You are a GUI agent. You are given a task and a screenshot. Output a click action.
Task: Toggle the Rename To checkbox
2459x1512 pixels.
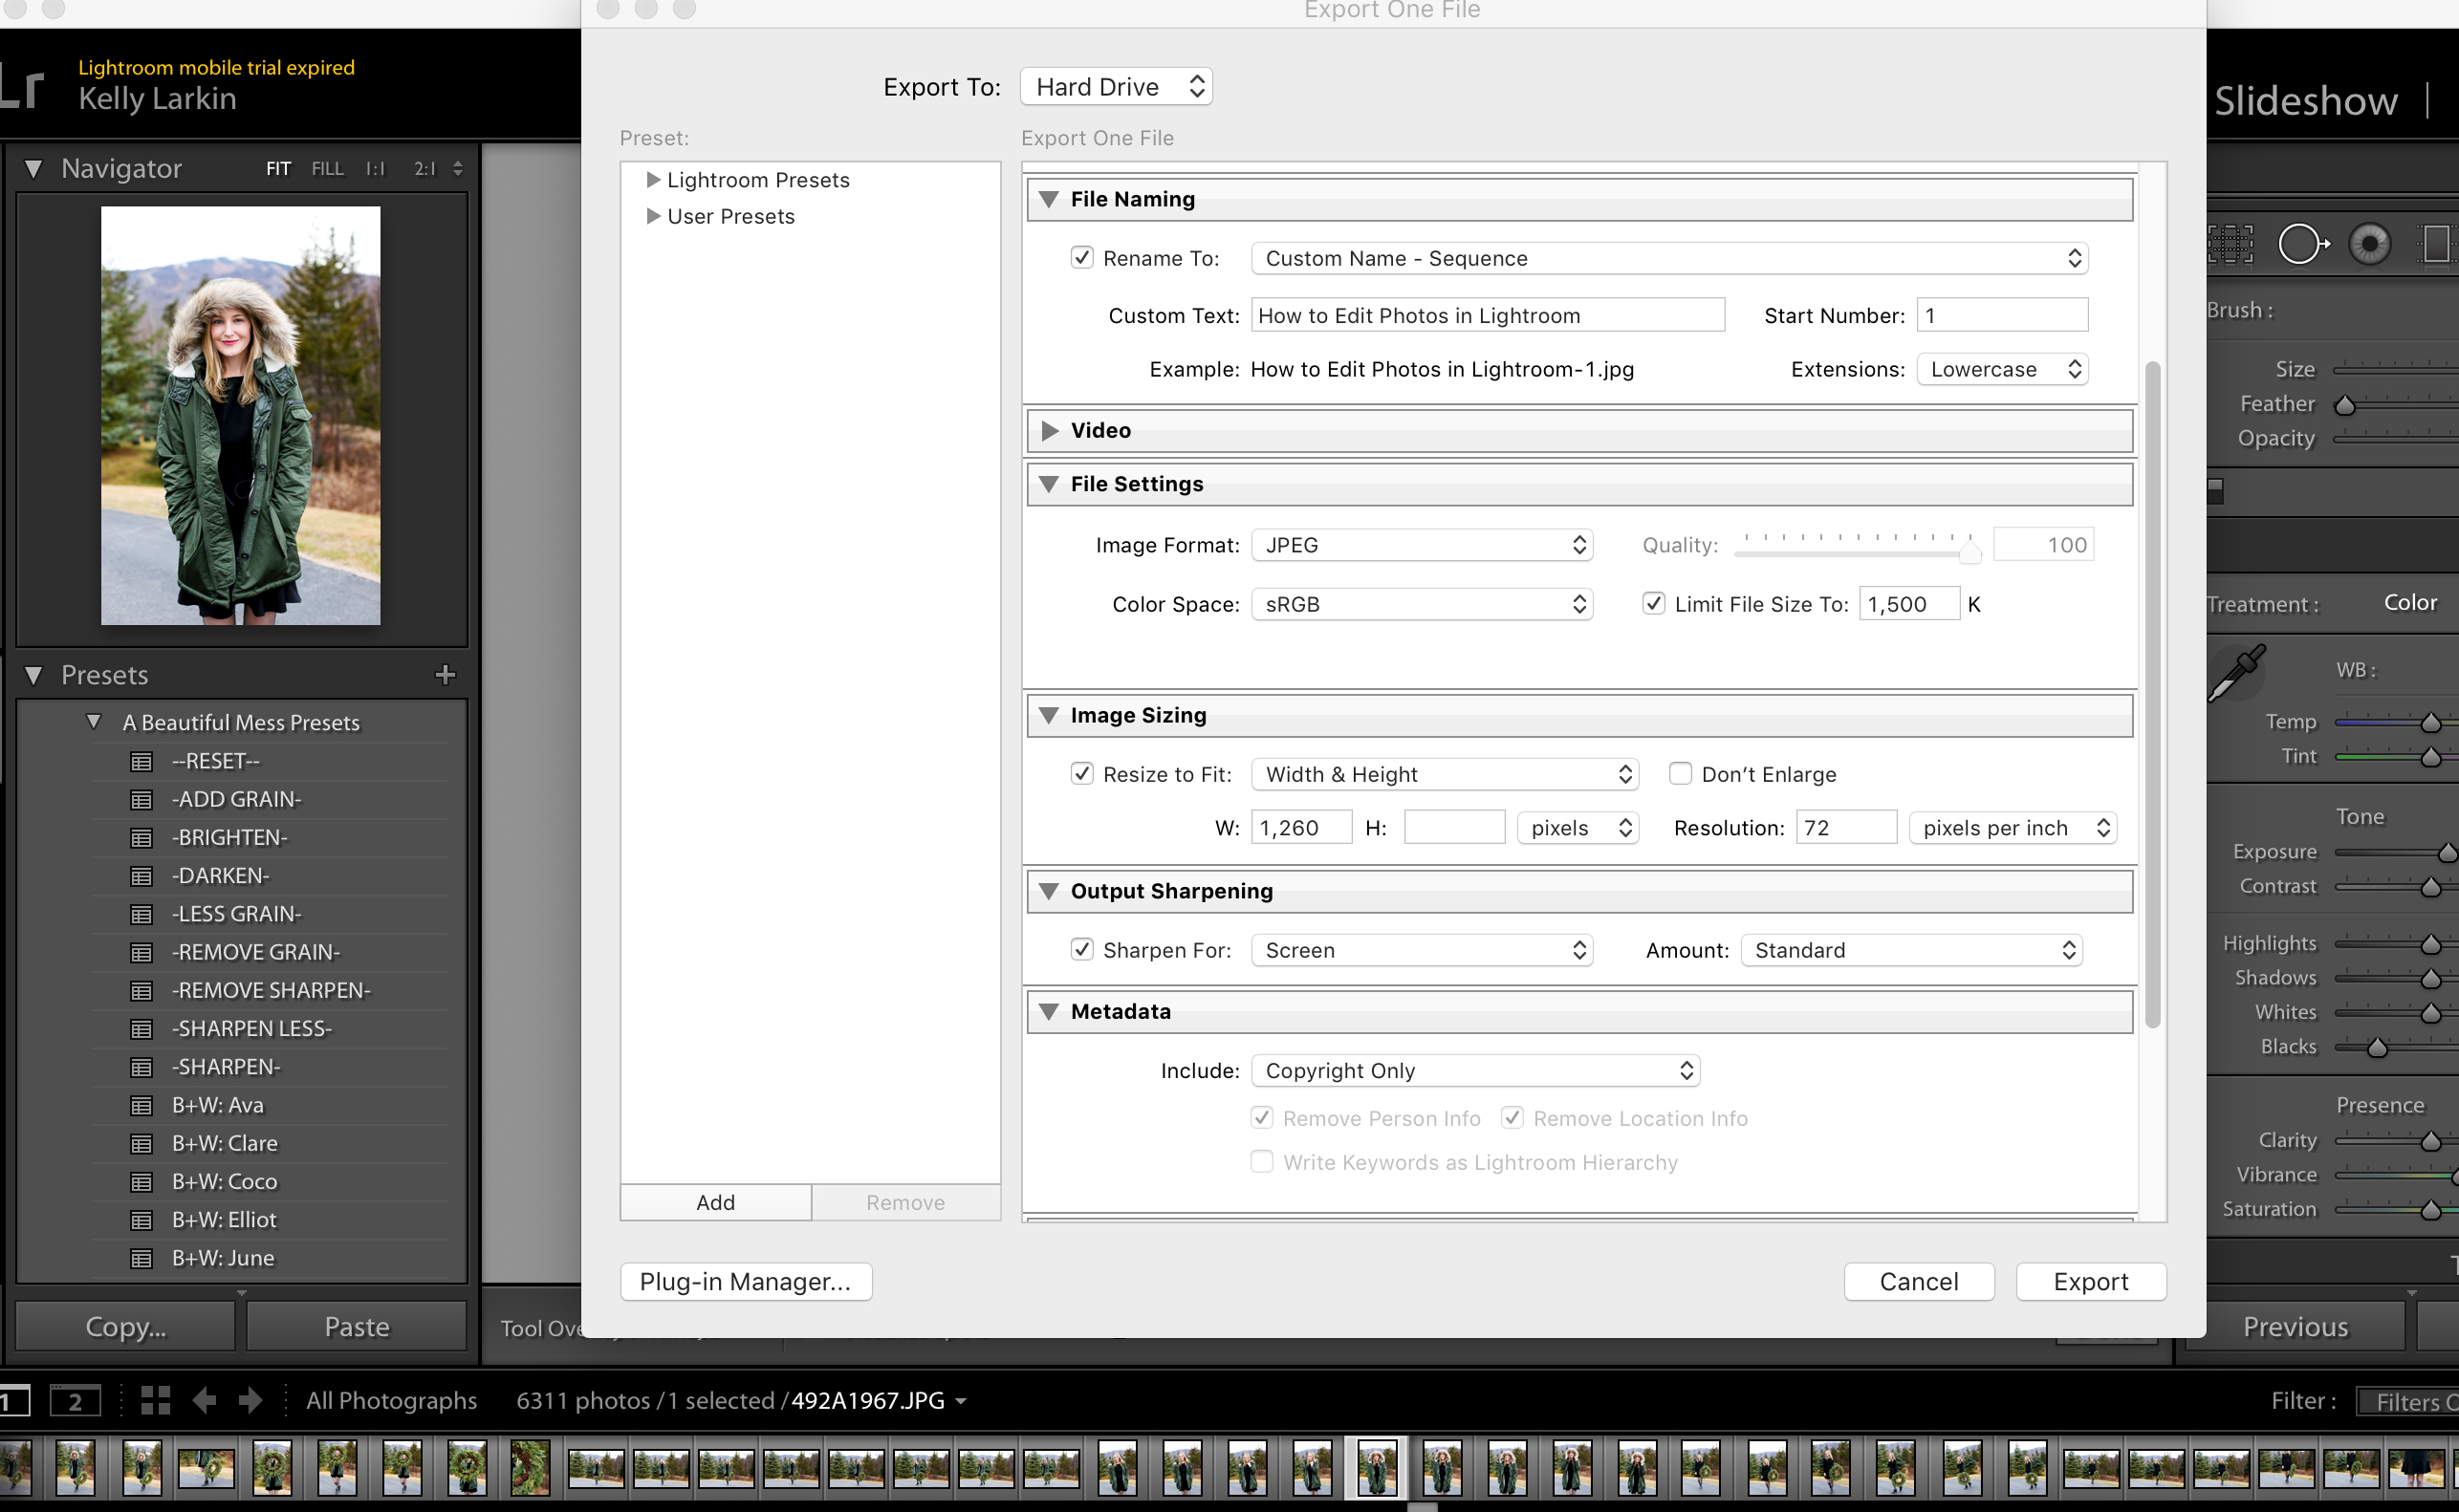tap(1080, 258)
